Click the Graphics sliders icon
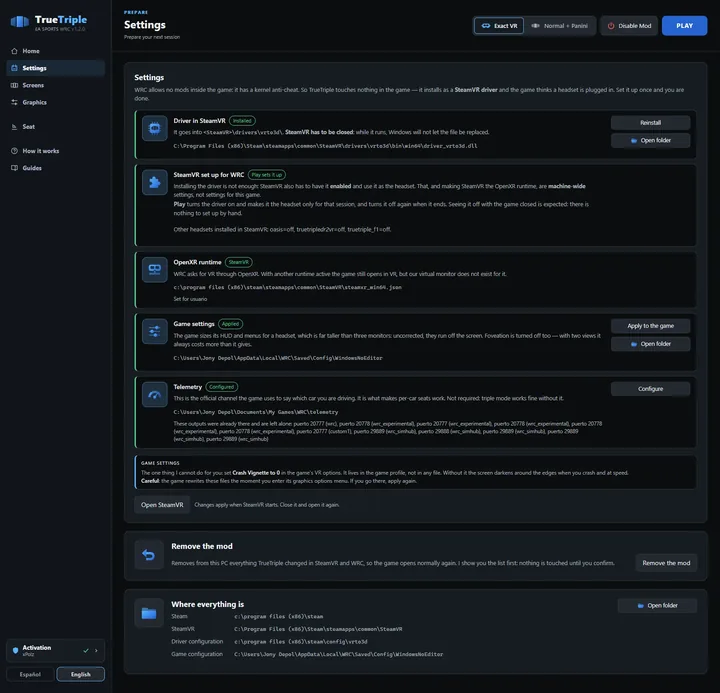Screen dimensions: 720x693 click(14, 102)
